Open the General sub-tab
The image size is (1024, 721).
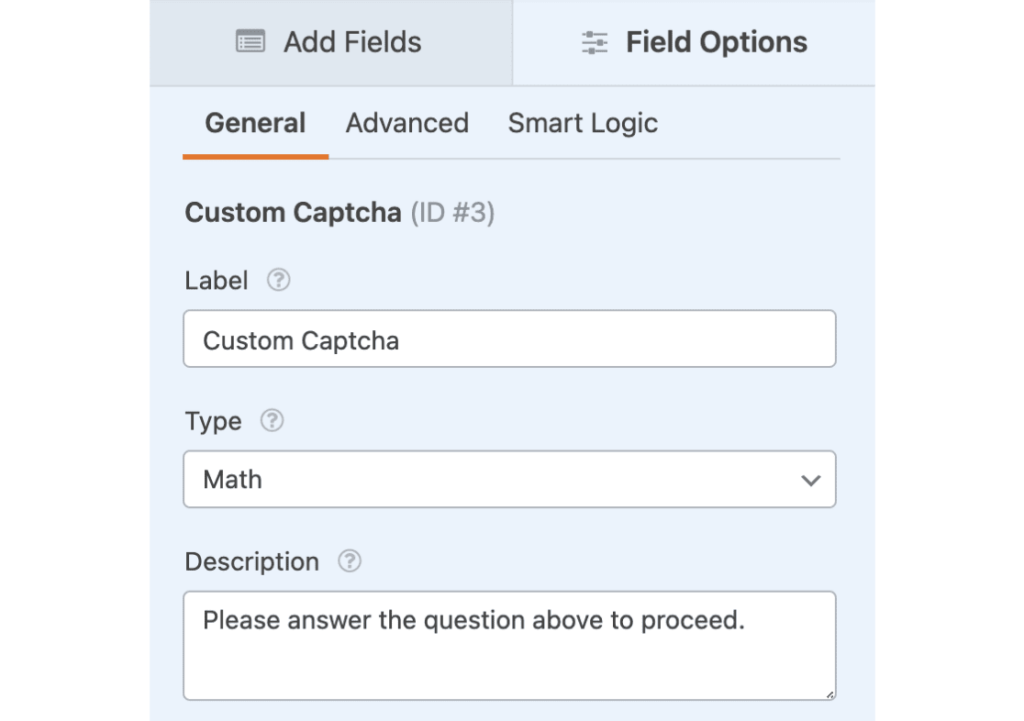coord(255,124)
